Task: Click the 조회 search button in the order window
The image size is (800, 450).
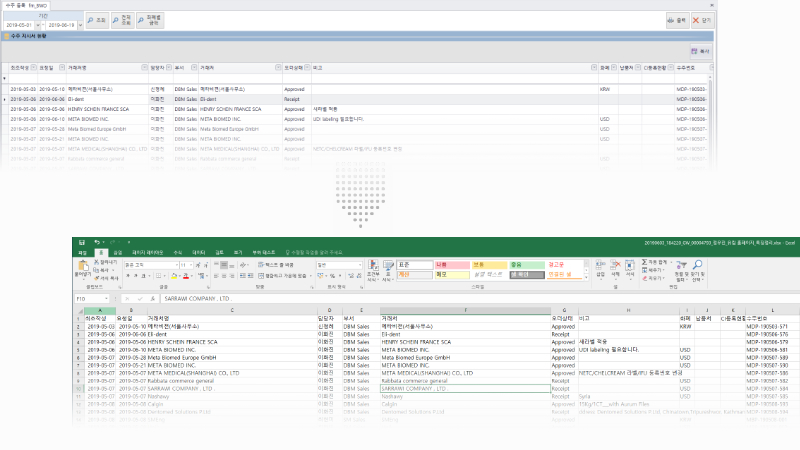Action: click(x=97, y=20)
